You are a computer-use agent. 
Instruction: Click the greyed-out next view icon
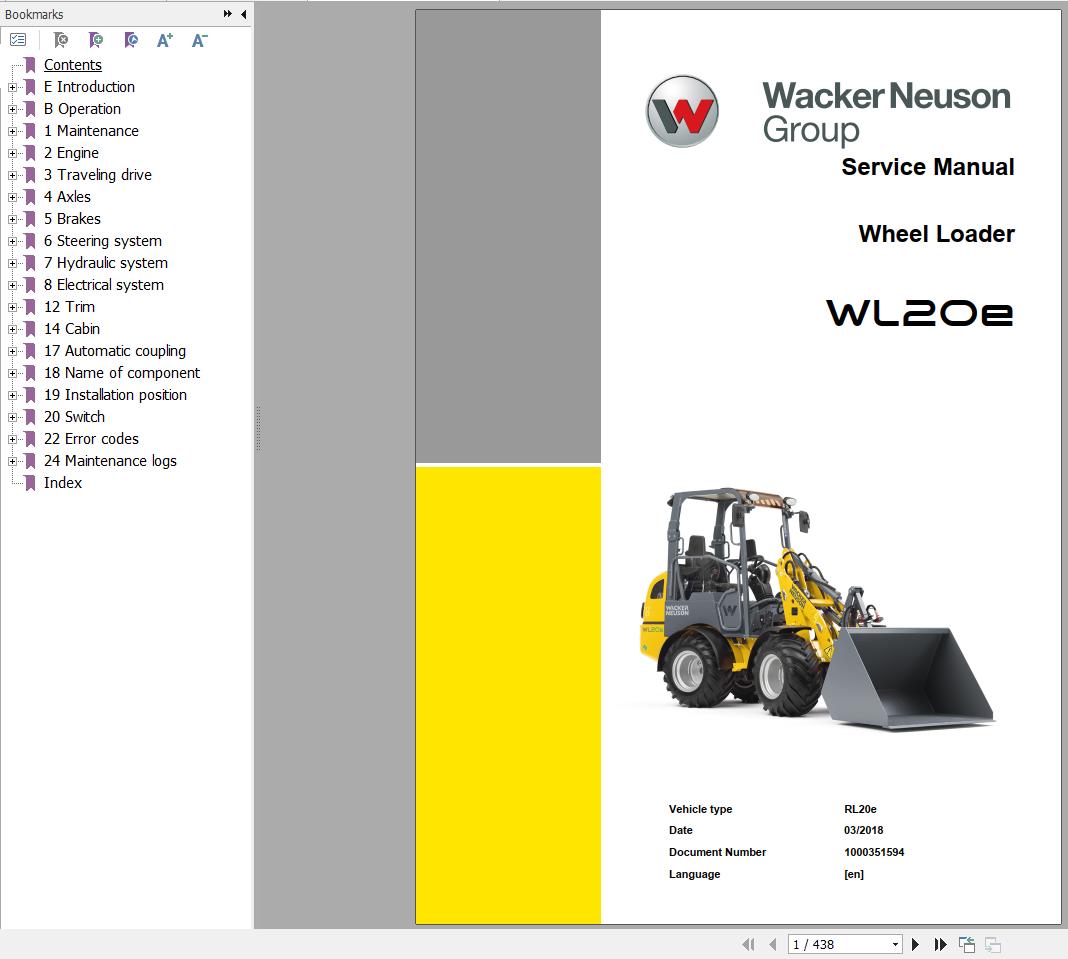click(x=993, y=944)
